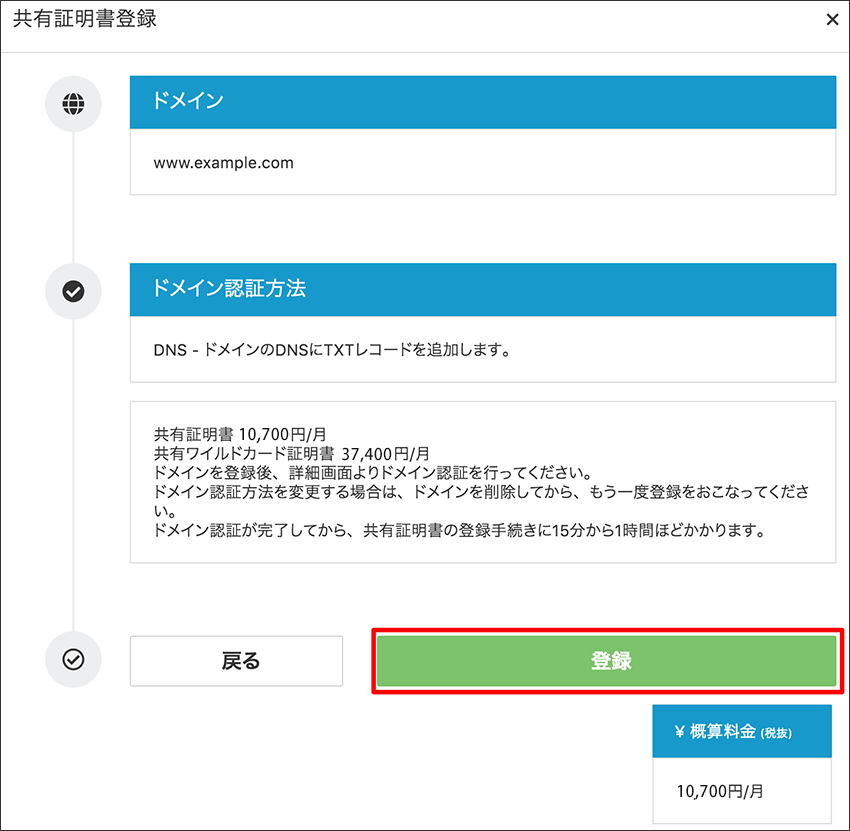
Task: Click the checkmark icon beside ドメイン認証方法 step
Action: pyautogui.click(x=73, y=291)
